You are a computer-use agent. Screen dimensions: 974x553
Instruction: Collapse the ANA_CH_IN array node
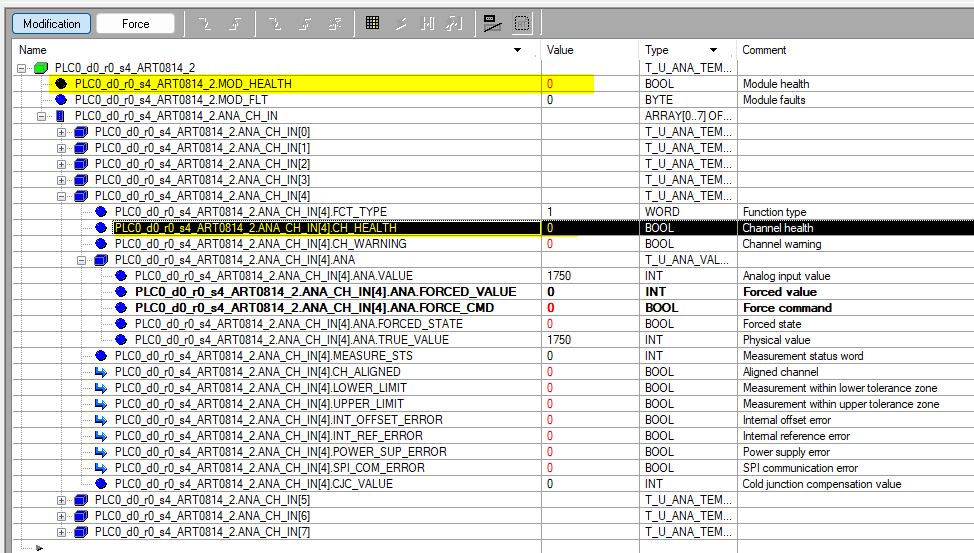point(42,116)
